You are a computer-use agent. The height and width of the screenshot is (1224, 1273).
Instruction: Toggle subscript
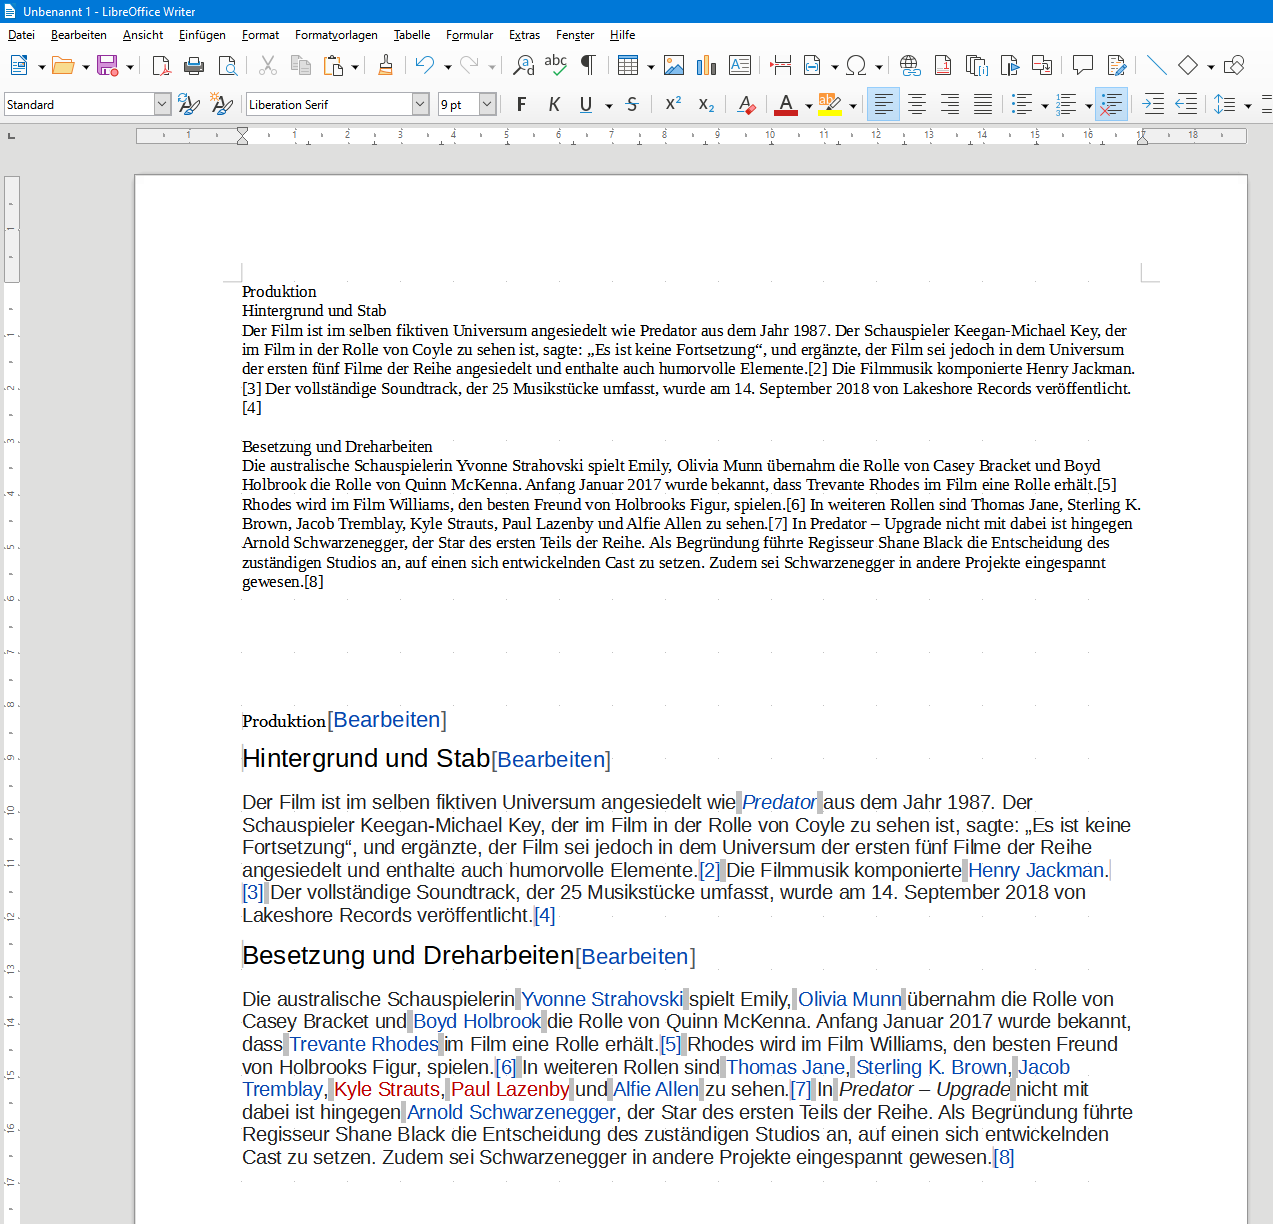[706, 104]
